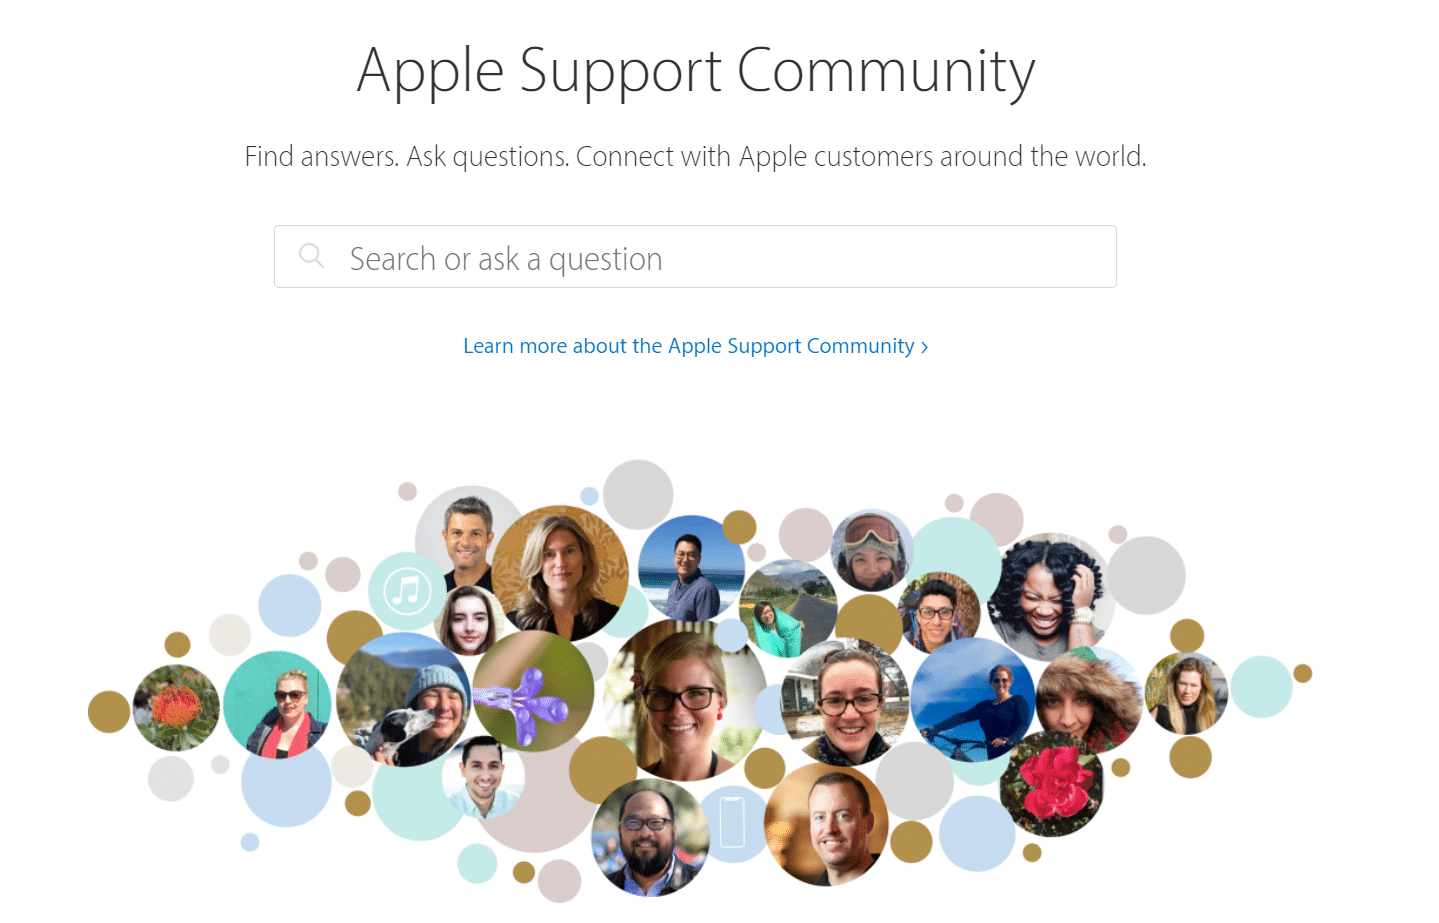Click the woman wearing ski goggles photo
Viewport: 1439px width, 923px height.
tap(872, 551)
